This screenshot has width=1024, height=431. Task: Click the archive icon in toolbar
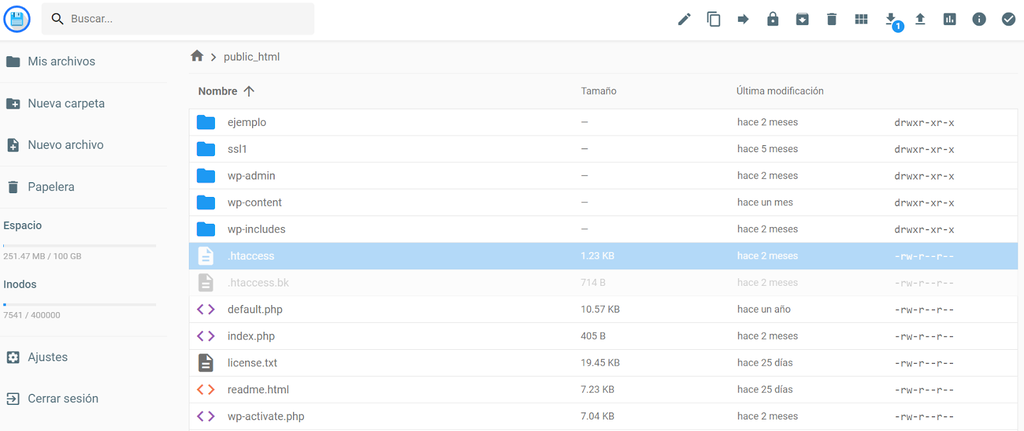pos(802,19)
